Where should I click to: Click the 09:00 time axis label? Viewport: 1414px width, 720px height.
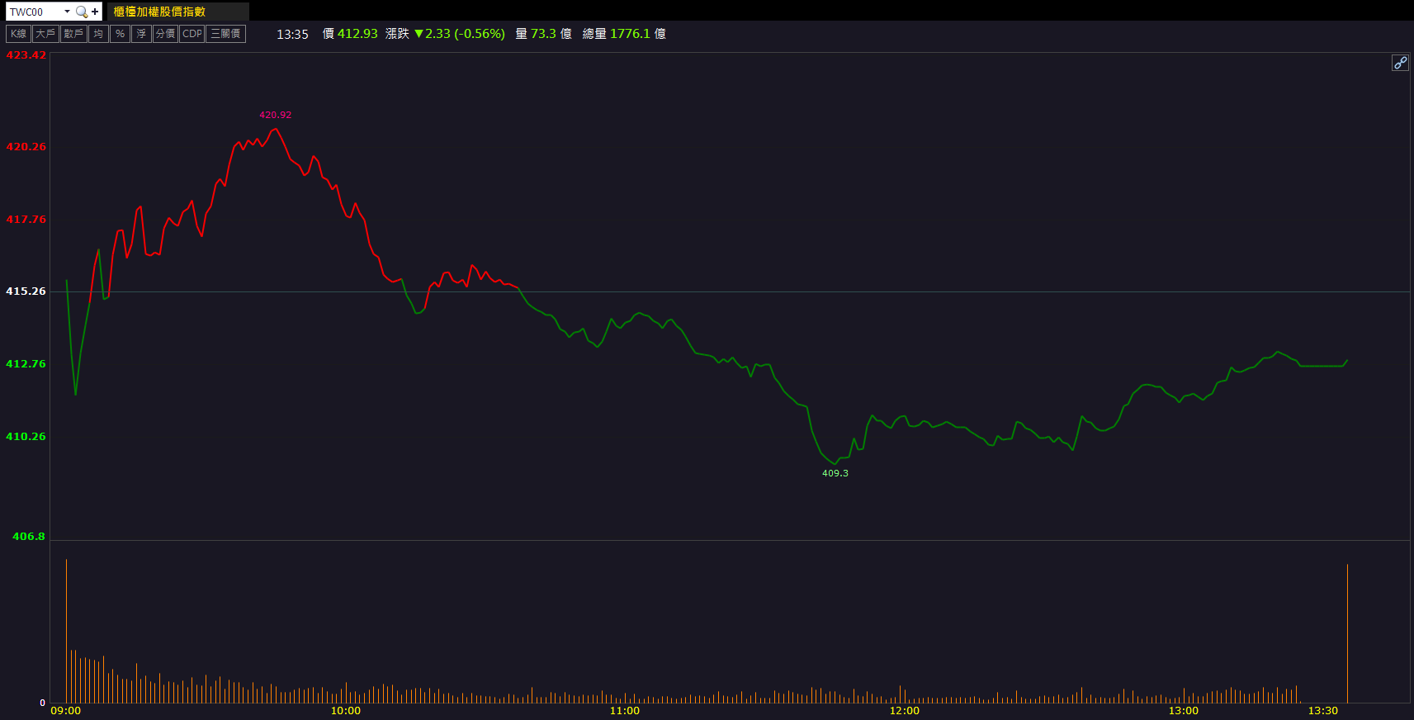[65, 711]
